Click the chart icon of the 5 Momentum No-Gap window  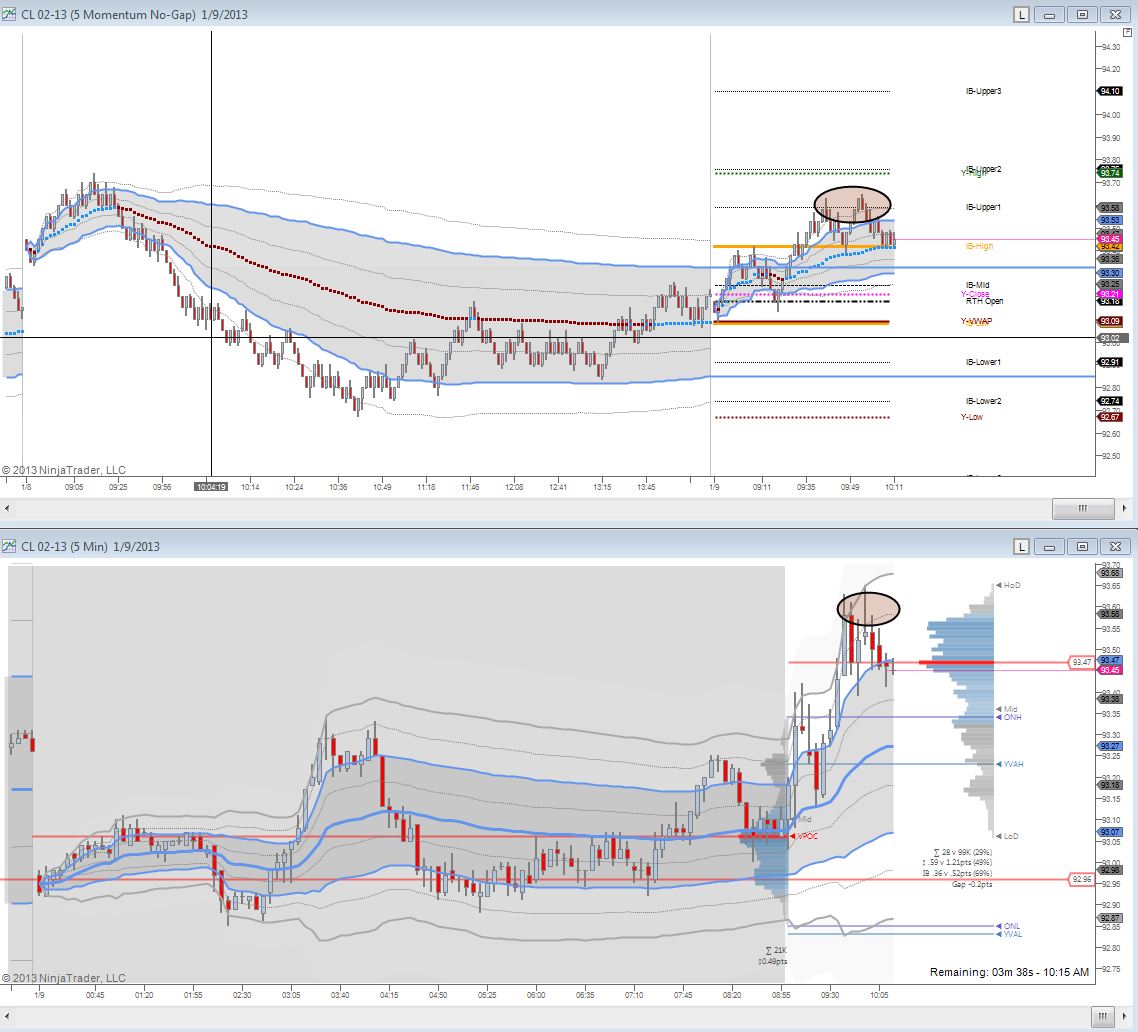[x=9, y=14]
